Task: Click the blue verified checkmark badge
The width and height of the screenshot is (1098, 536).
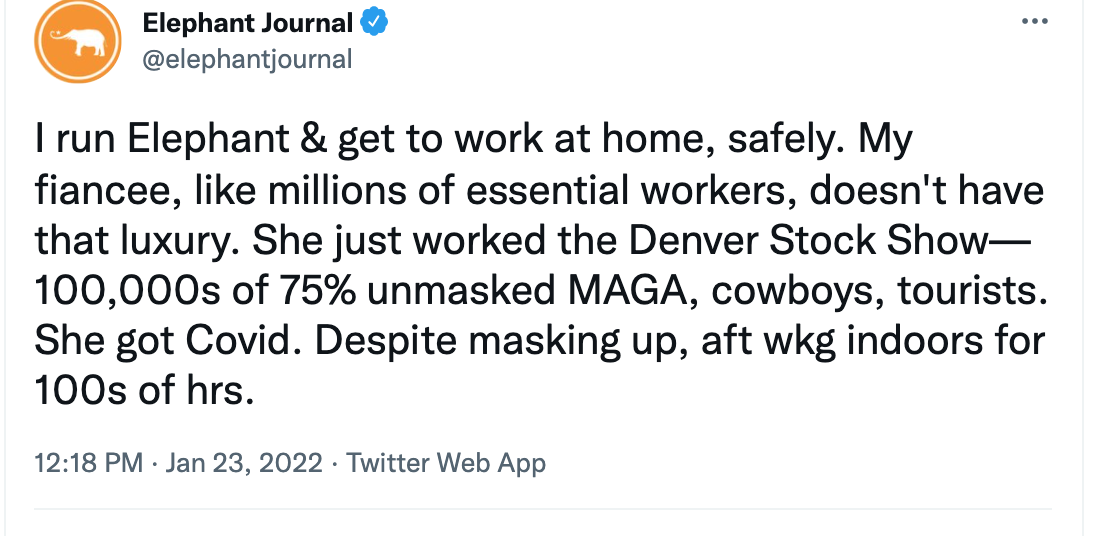Action: coord(374,23)
